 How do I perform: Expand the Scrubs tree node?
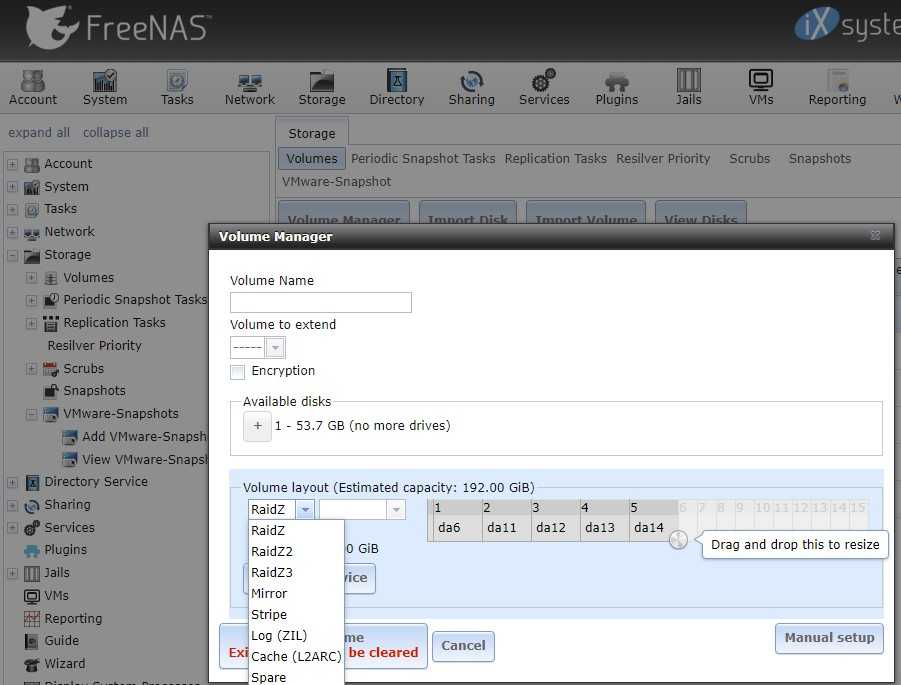31,369
